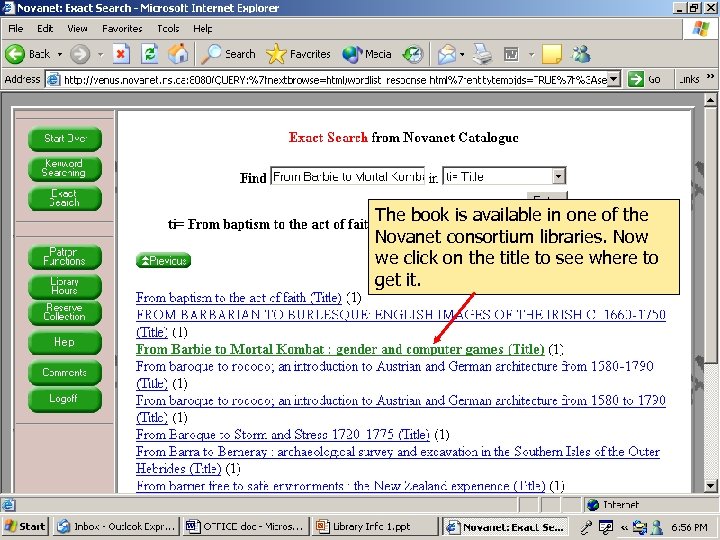The image size is (720, 540).
Task: Click the page icon in Address bar
Action: pyautogui.click(x=54, y=79)
